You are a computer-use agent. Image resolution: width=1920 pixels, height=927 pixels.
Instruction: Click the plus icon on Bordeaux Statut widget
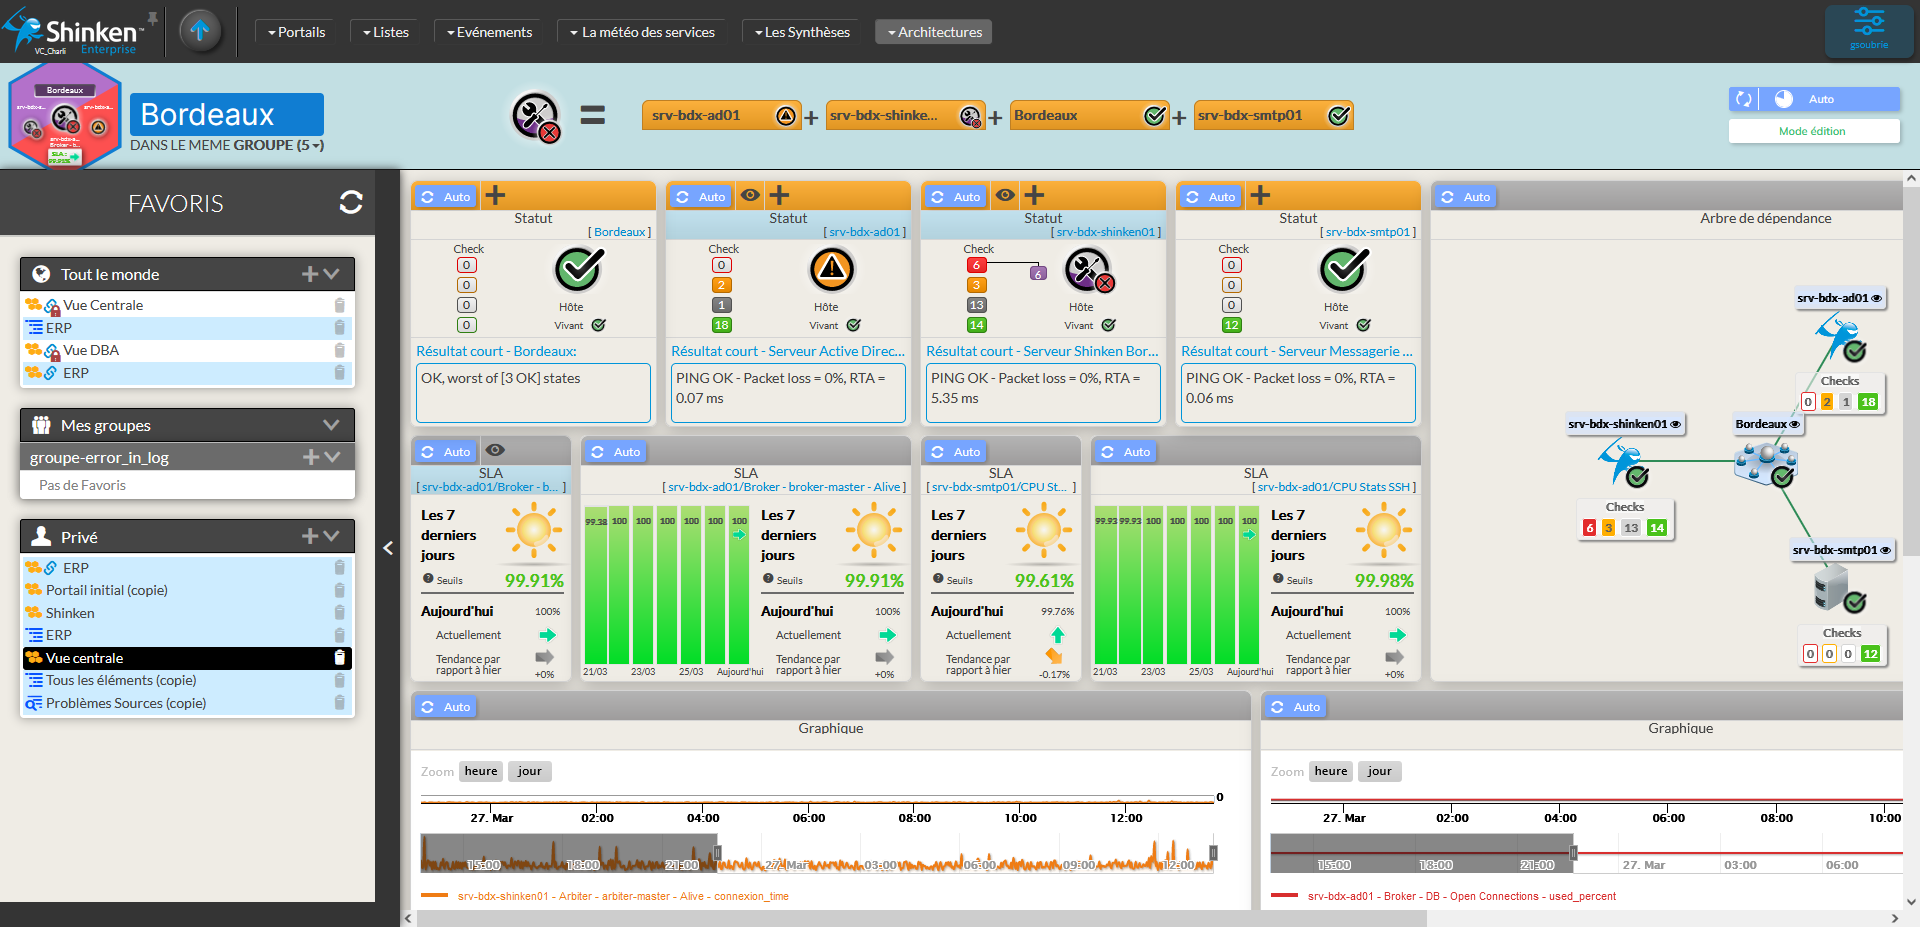[x=495, y=196]
